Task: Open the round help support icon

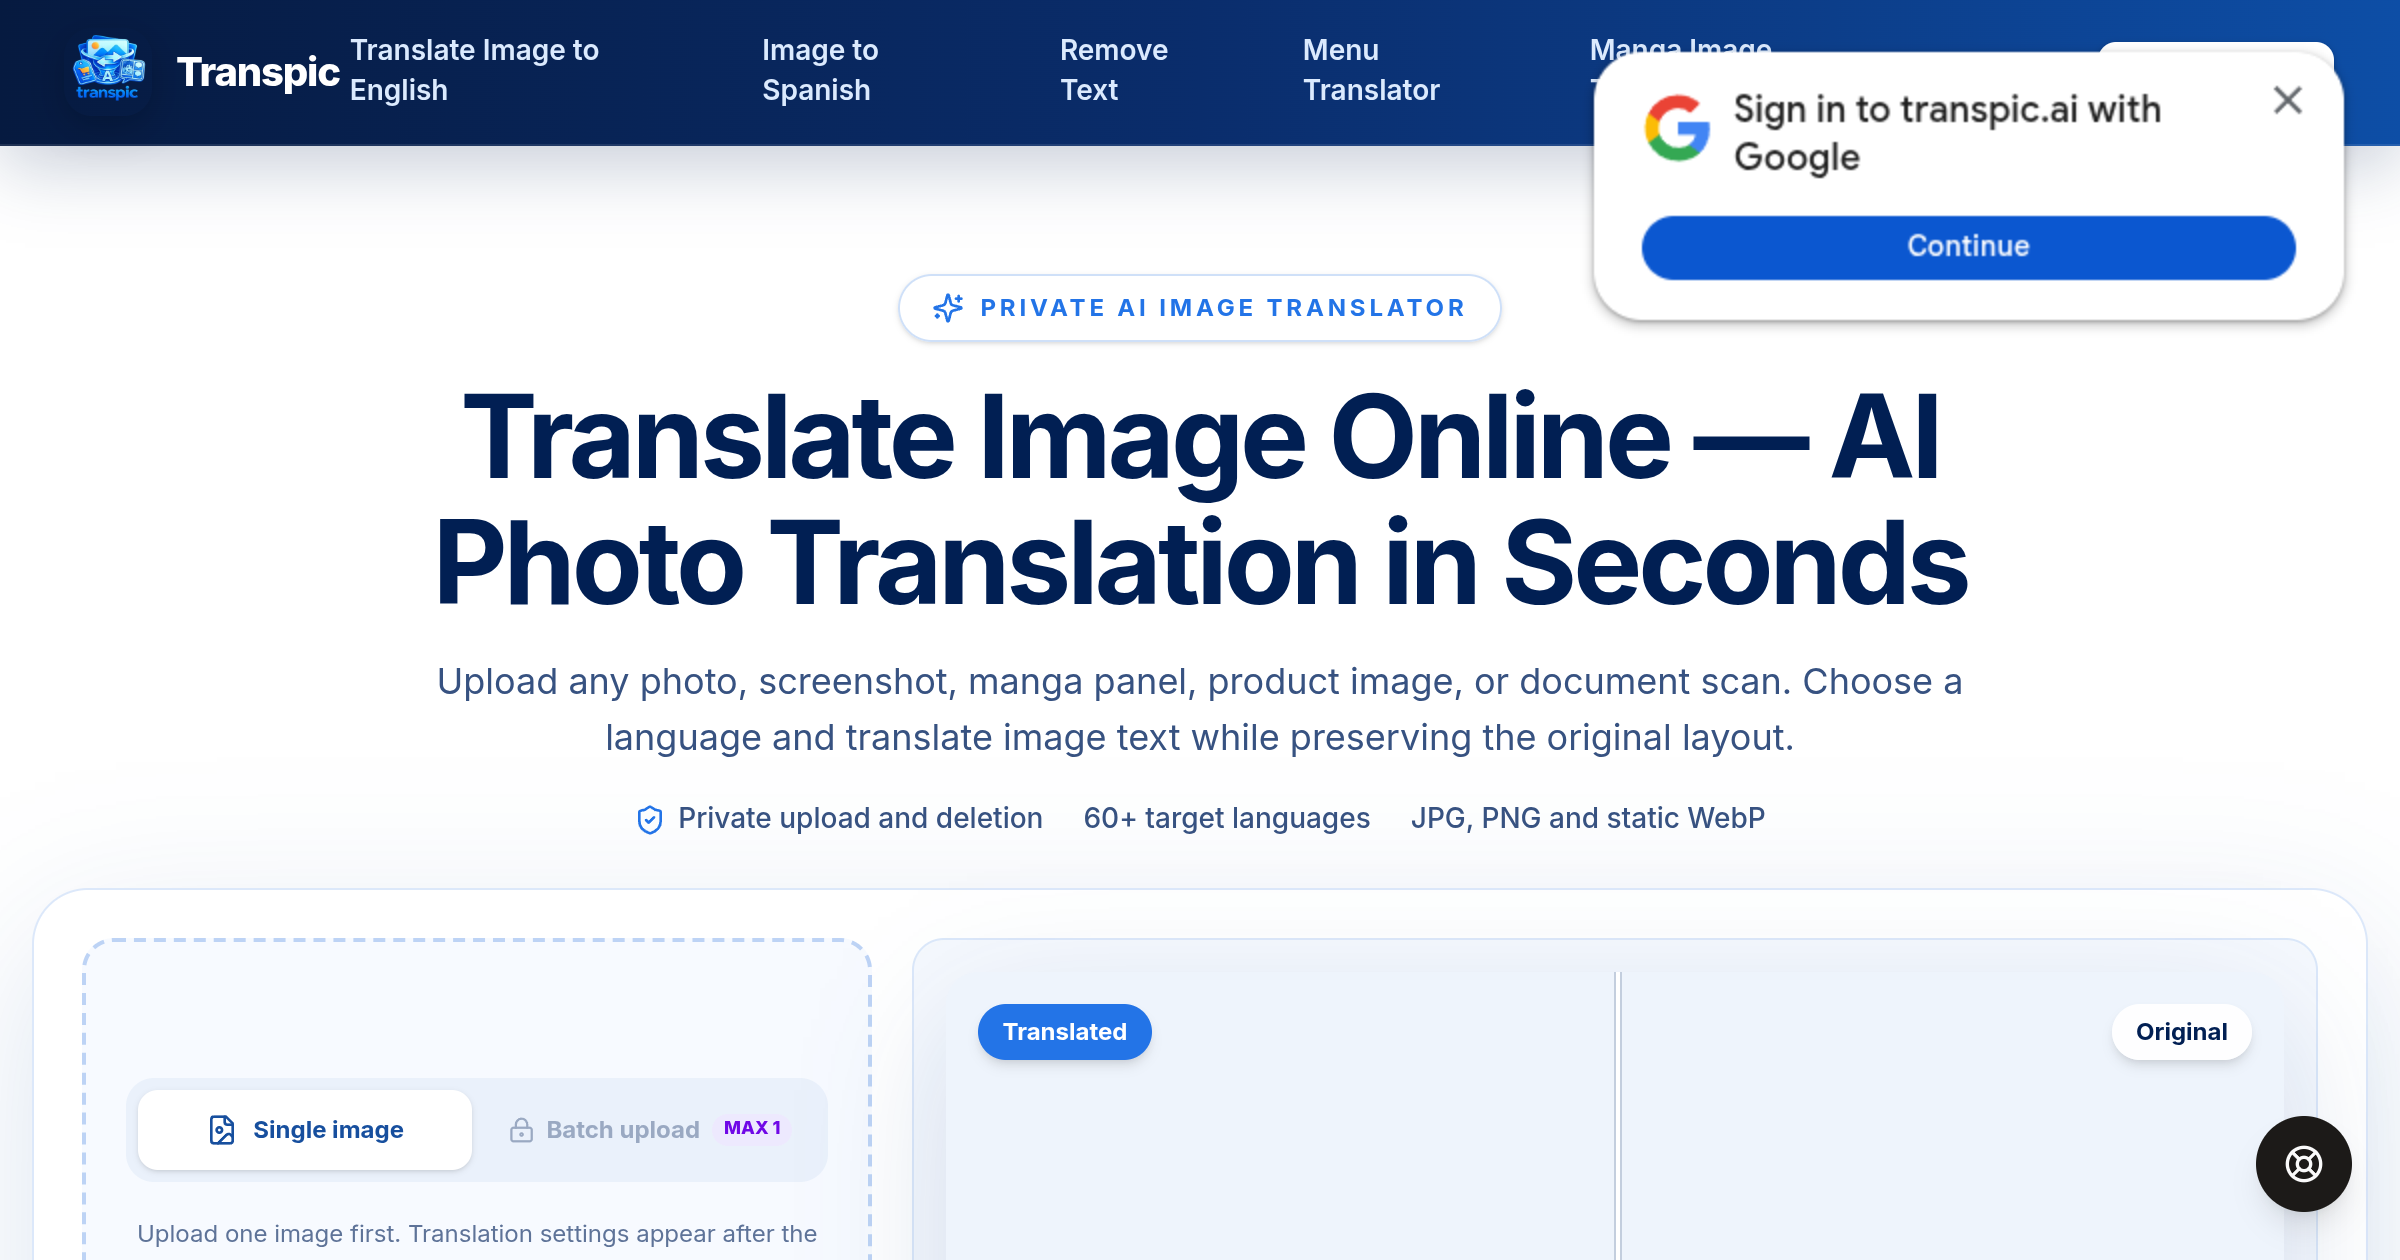Action: [2303, 1163]
